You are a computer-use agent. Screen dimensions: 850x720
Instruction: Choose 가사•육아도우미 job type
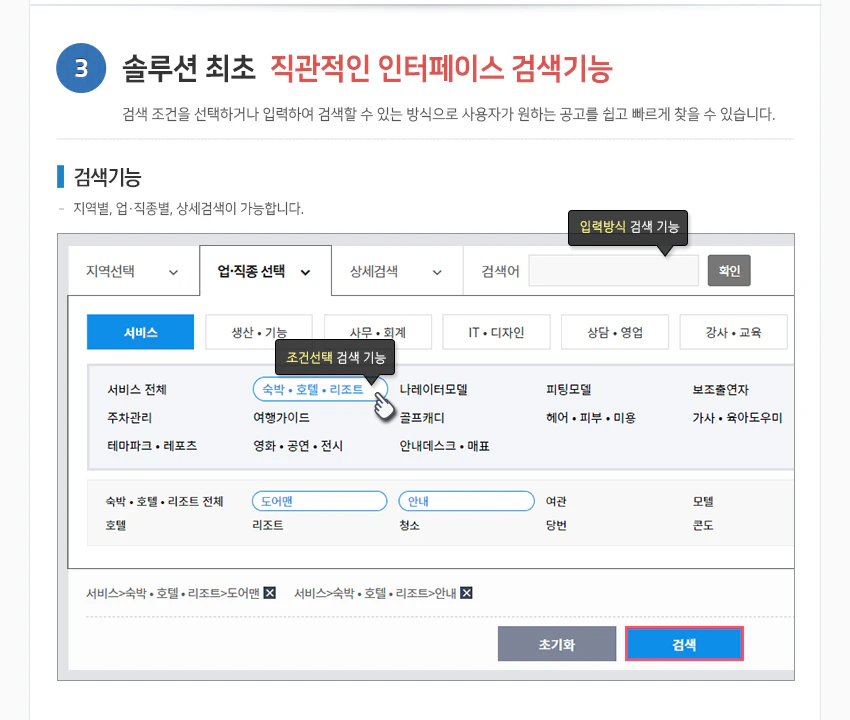pyautogui.click(x=737, y=417)
